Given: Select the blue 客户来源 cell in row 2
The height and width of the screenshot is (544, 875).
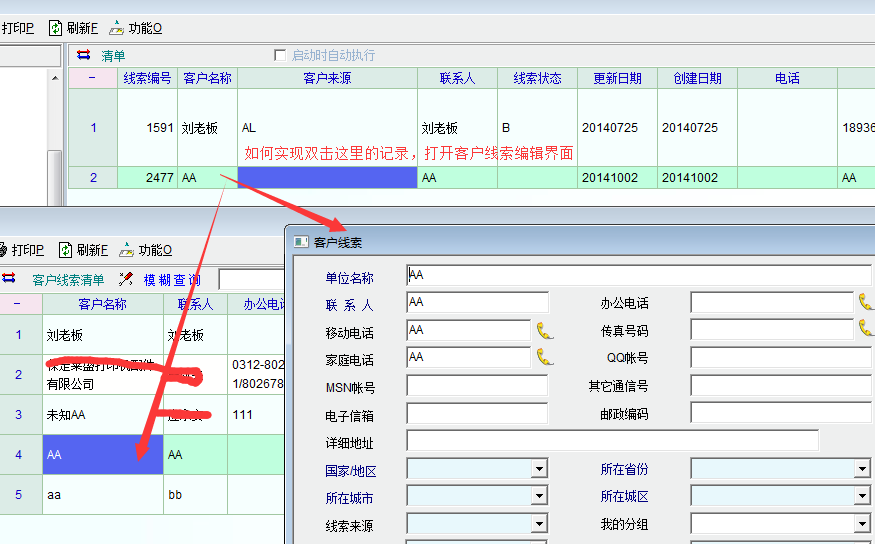Looking at the screenshot, I should [327, 177].
